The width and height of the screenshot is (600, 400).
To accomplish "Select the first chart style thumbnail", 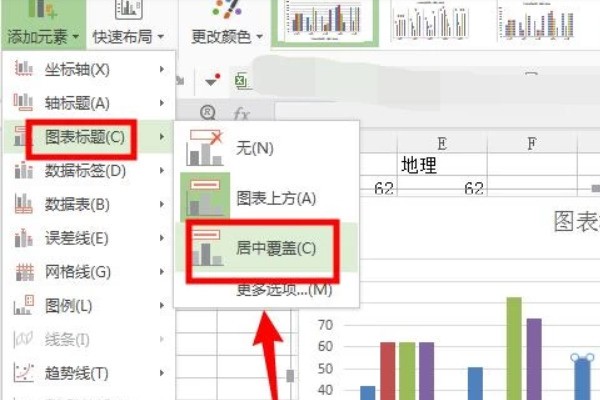I will click(x=325, y=21).
